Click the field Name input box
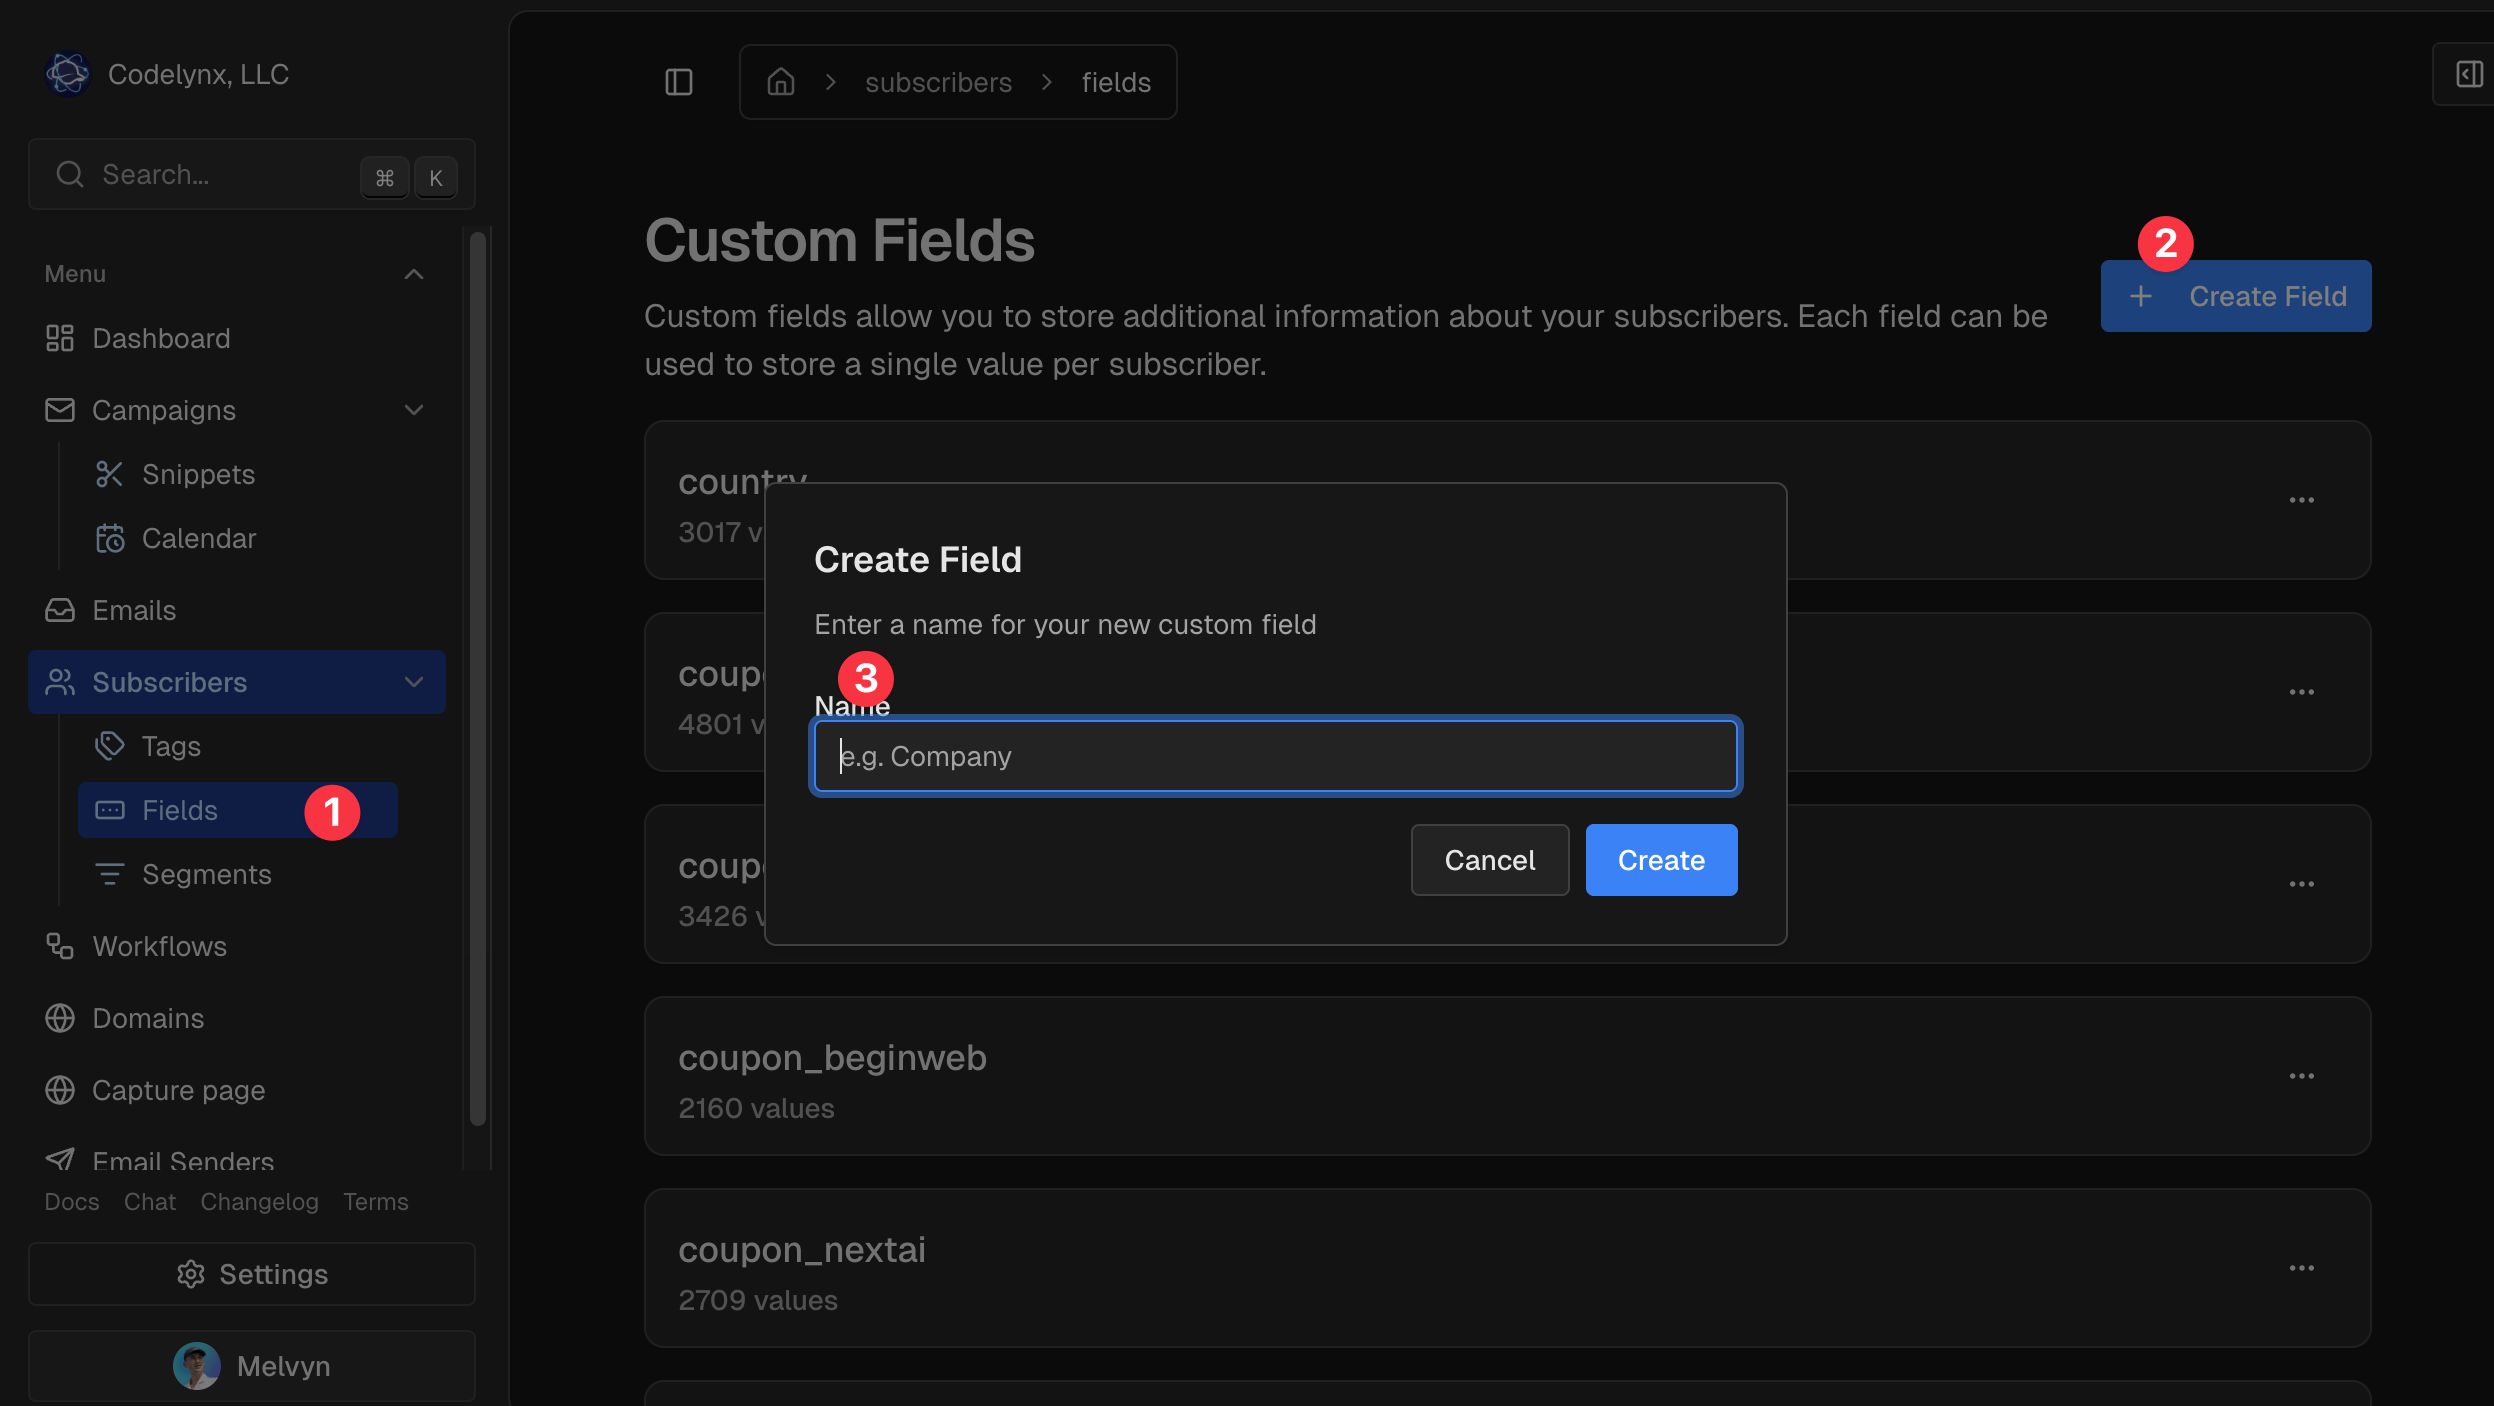This screenshot has width=2494, height=1406. (x=1275, y=756)
